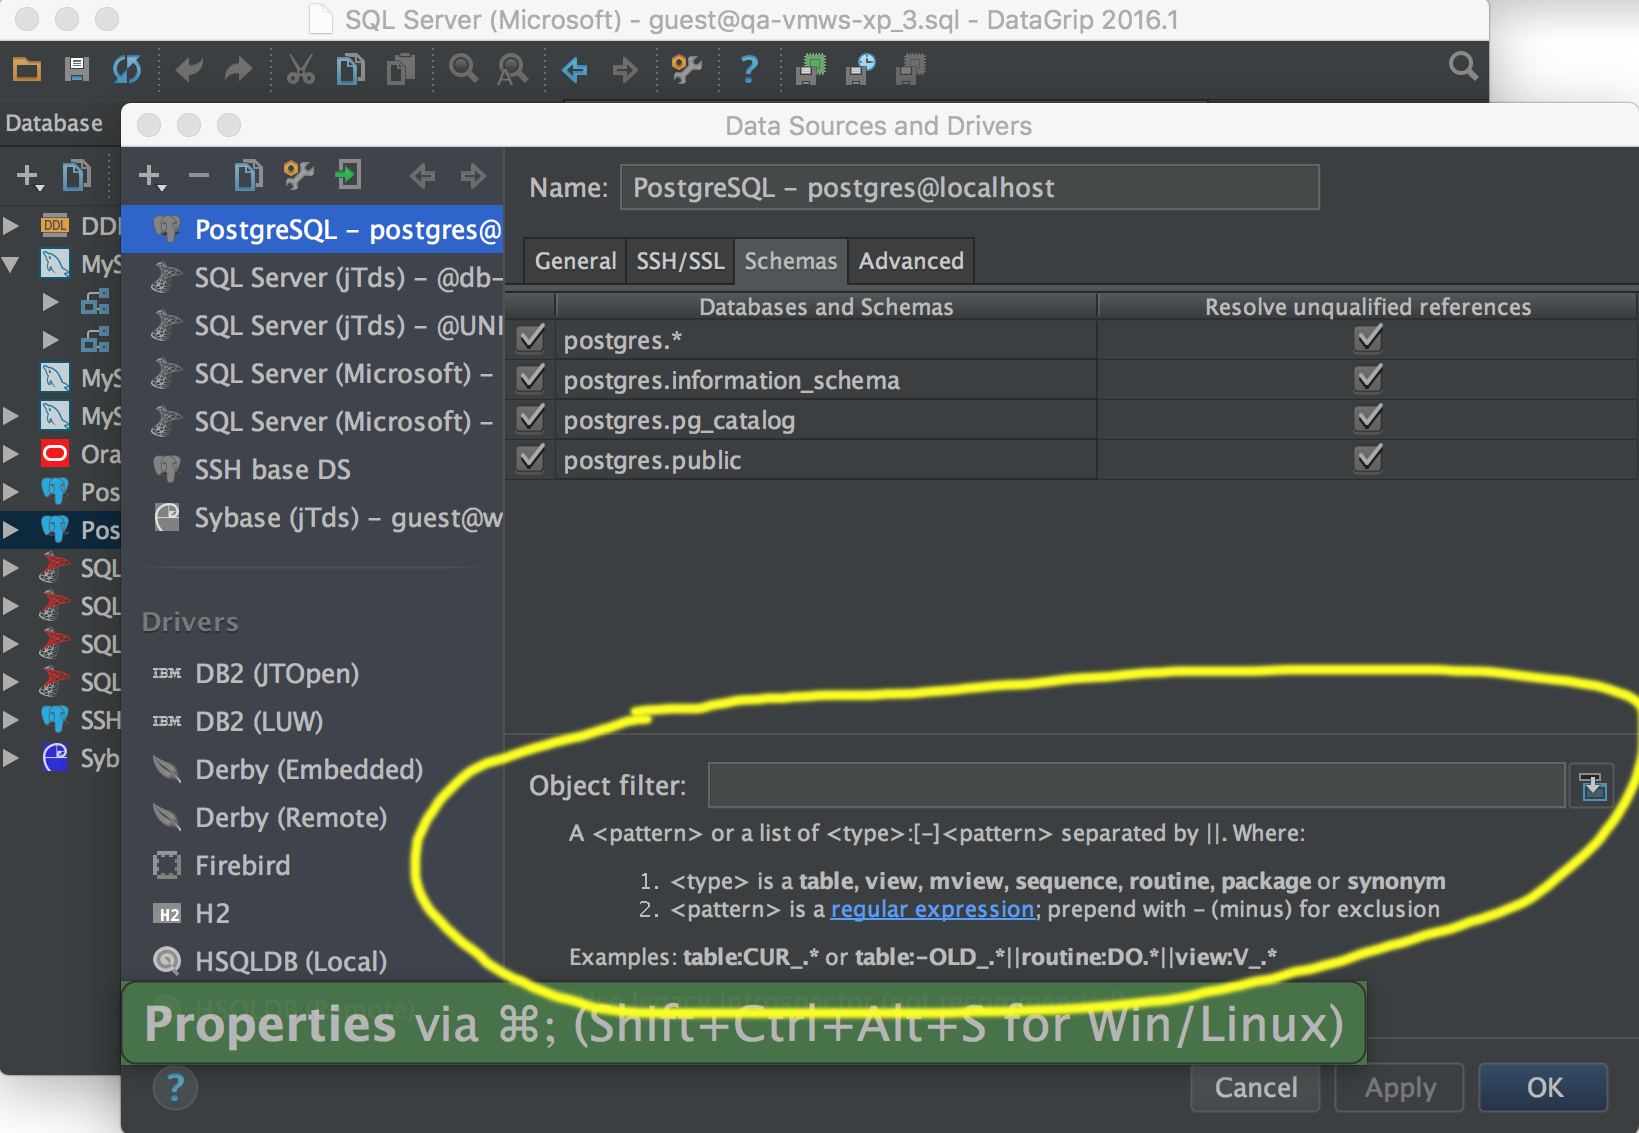Select PostgreSQL – postgres@ data source in list

pos(313,230)
